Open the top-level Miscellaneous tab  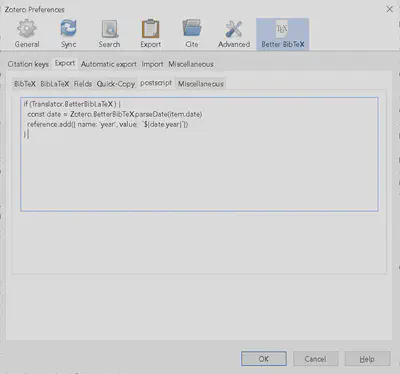point(191,64)
